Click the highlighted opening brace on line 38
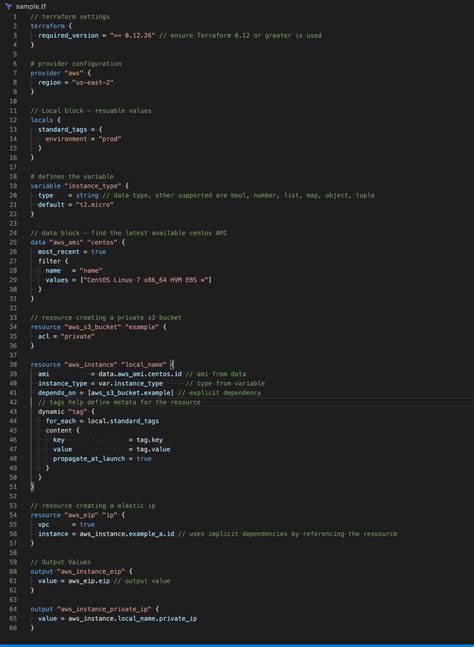Screen dimensions: 474x647 tap(172, 365)
